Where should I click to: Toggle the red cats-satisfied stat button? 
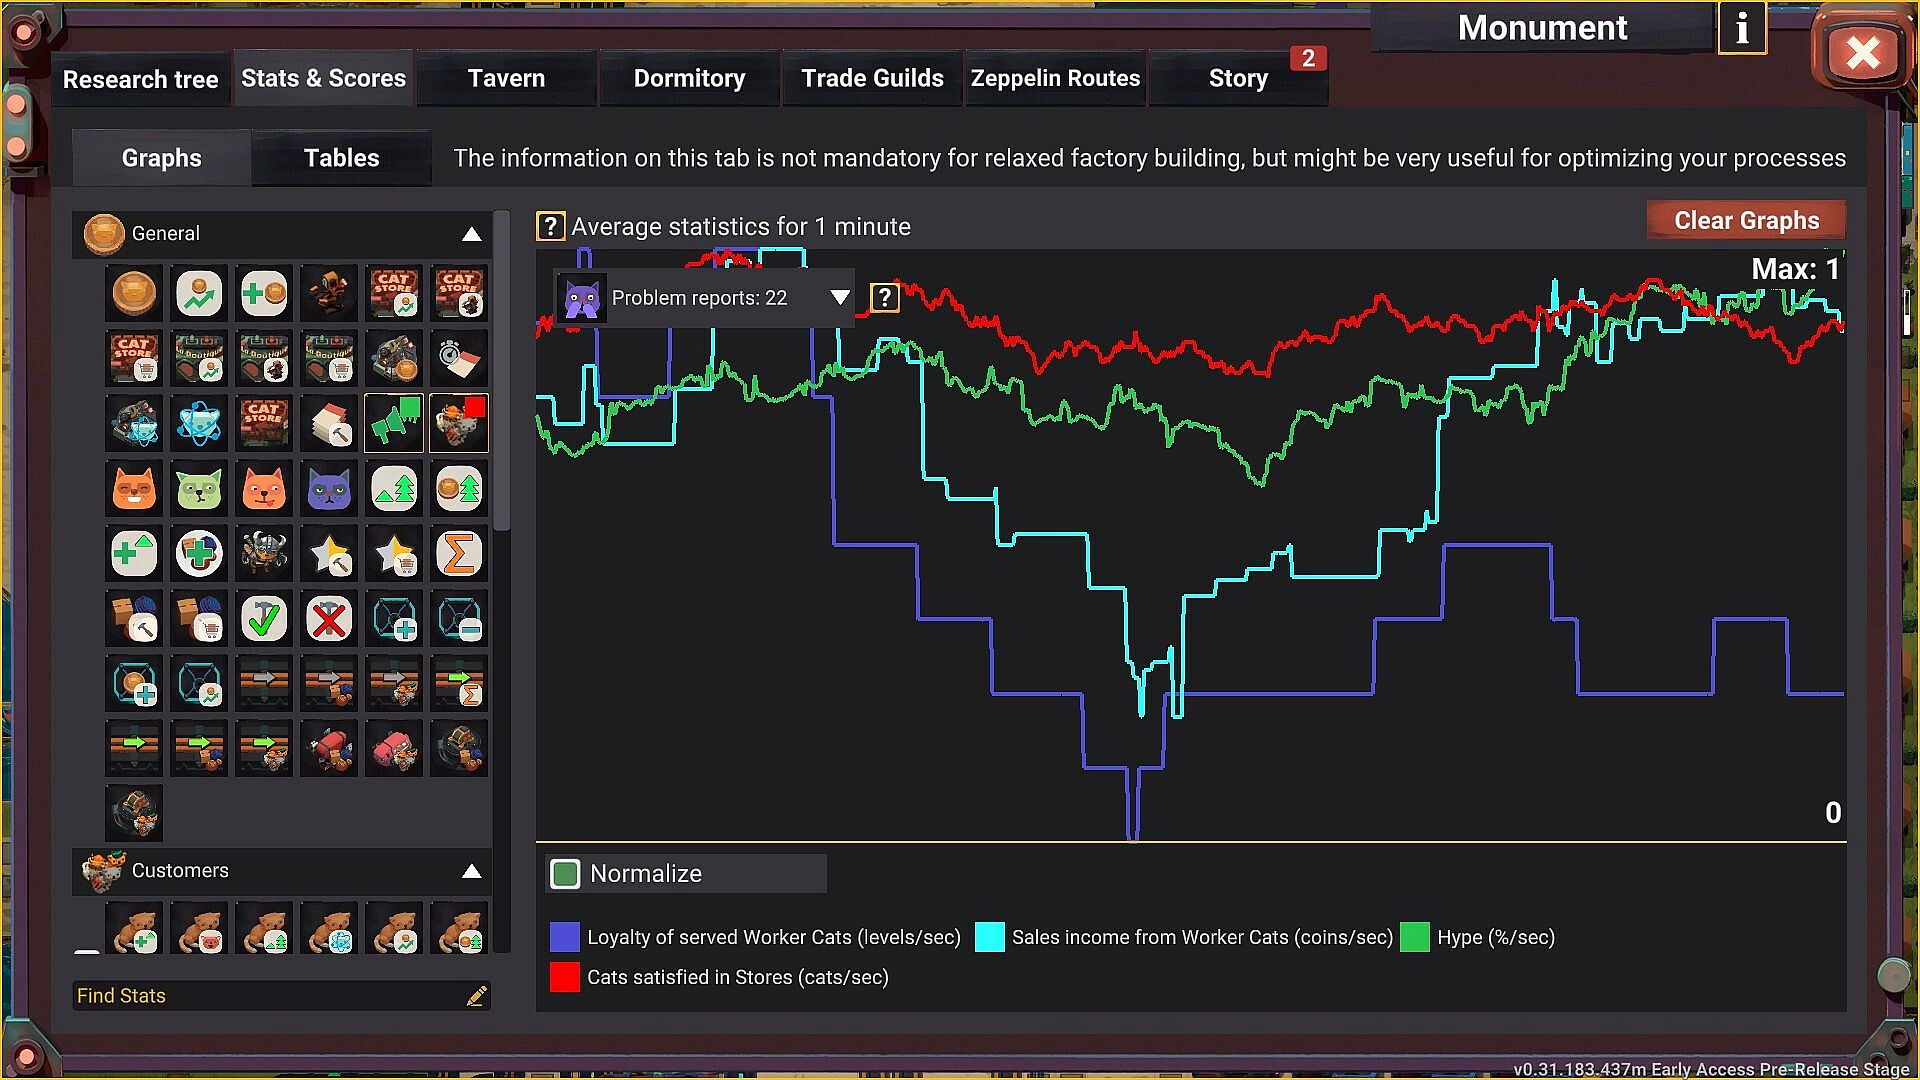[x=459, y=424]
